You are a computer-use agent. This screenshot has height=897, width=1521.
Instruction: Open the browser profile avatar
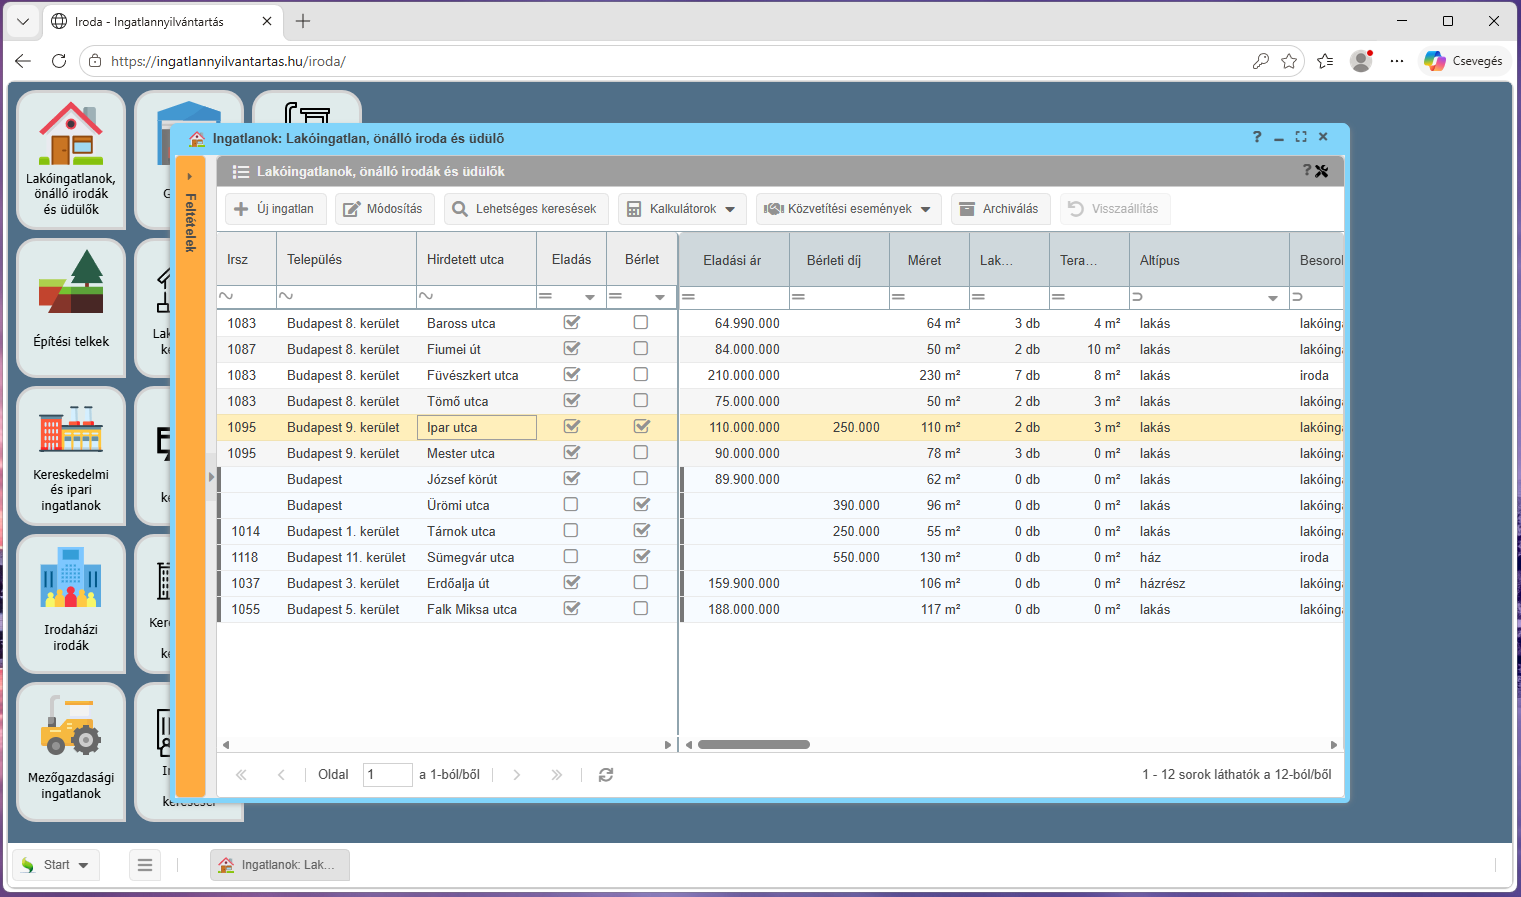click(x=1361, y=61)
